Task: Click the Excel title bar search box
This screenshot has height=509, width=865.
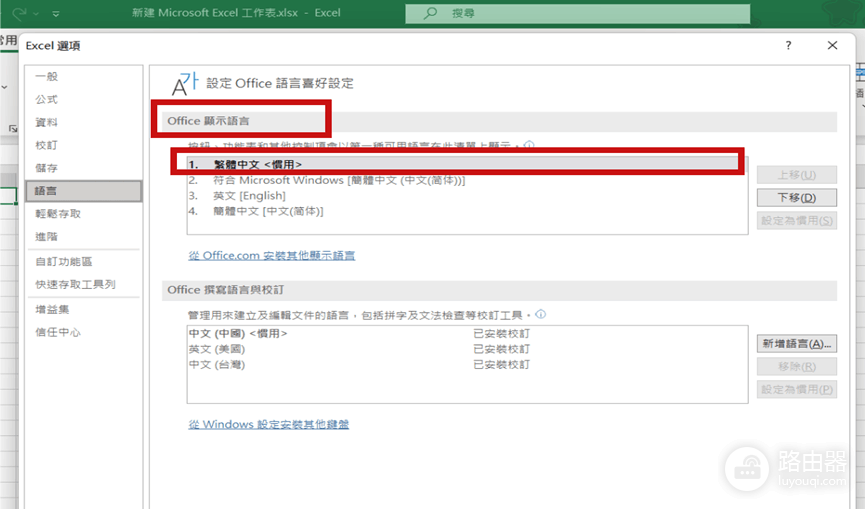Action: 578,13
